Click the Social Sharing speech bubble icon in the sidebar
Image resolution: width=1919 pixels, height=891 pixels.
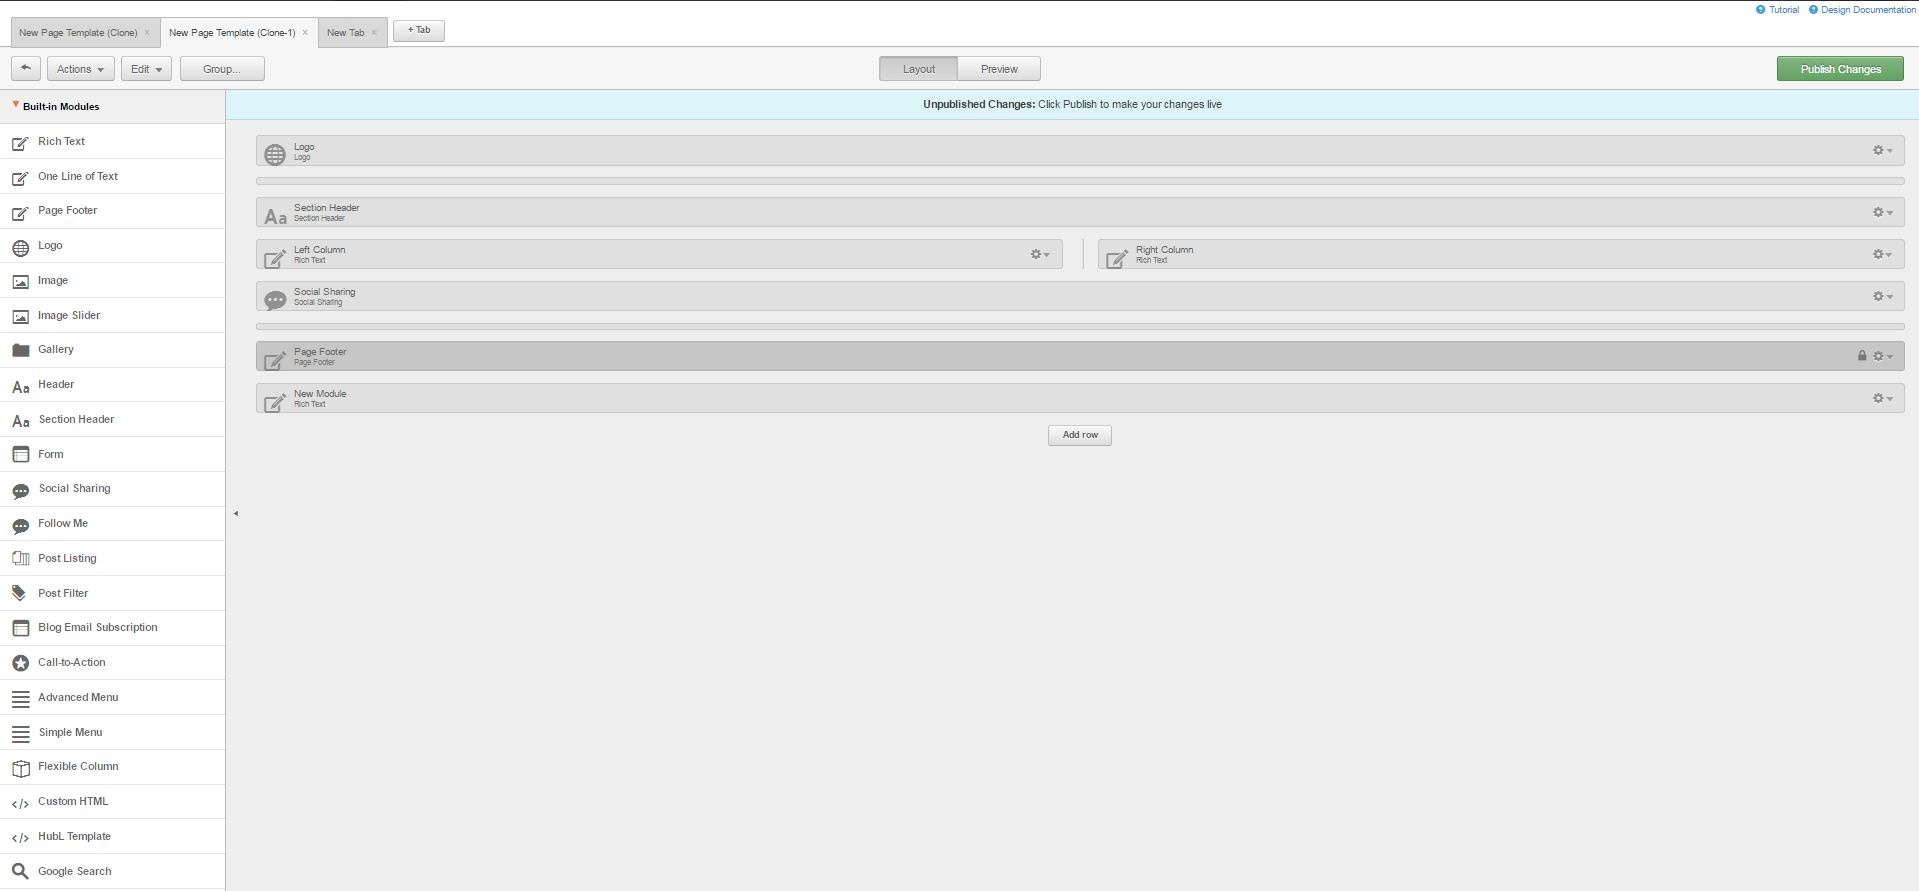(x=20, y=490)
